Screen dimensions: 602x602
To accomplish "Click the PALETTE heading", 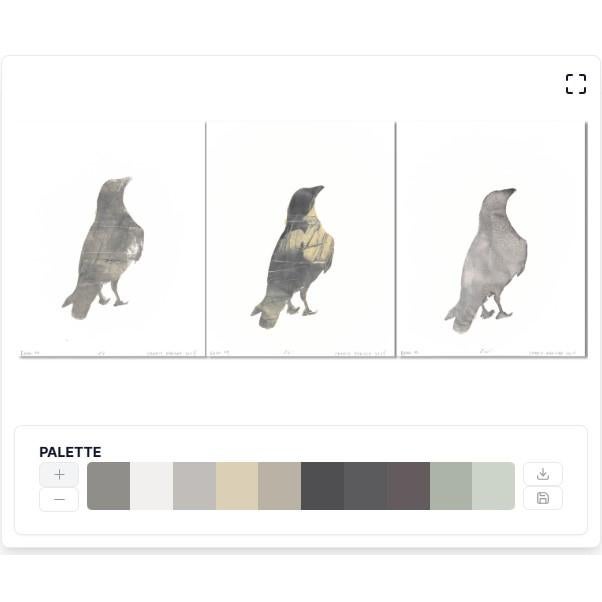I will click(x=70, y=452).
